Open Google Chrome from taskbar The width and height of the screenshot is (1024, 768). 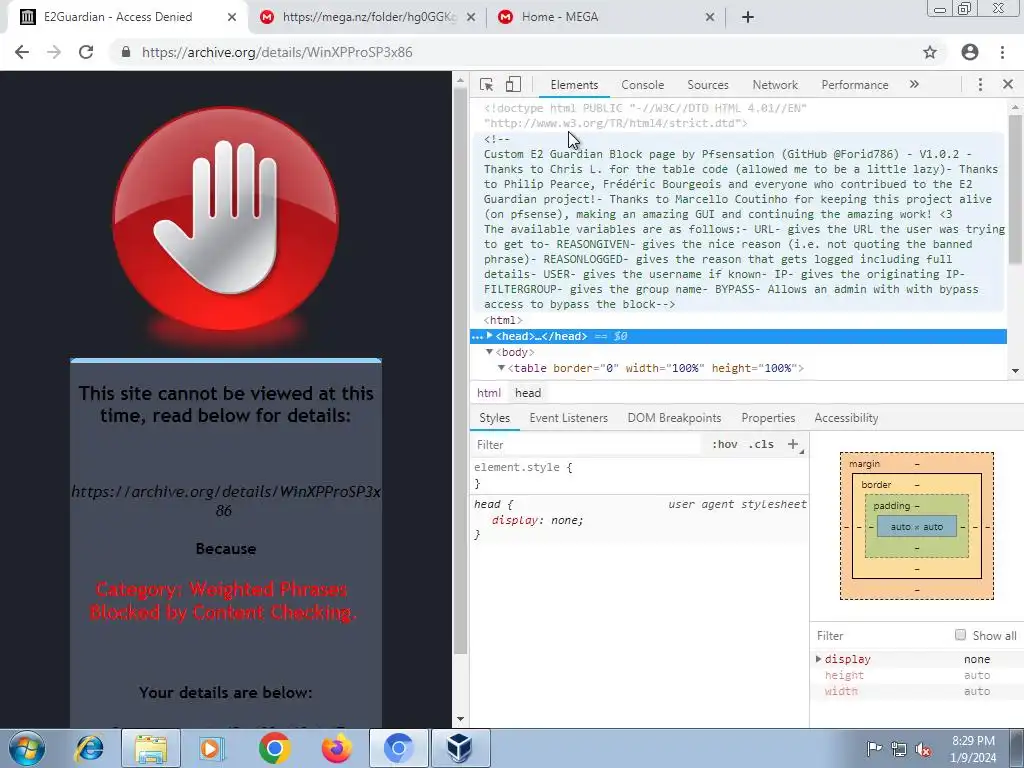(x=274, y=748)
